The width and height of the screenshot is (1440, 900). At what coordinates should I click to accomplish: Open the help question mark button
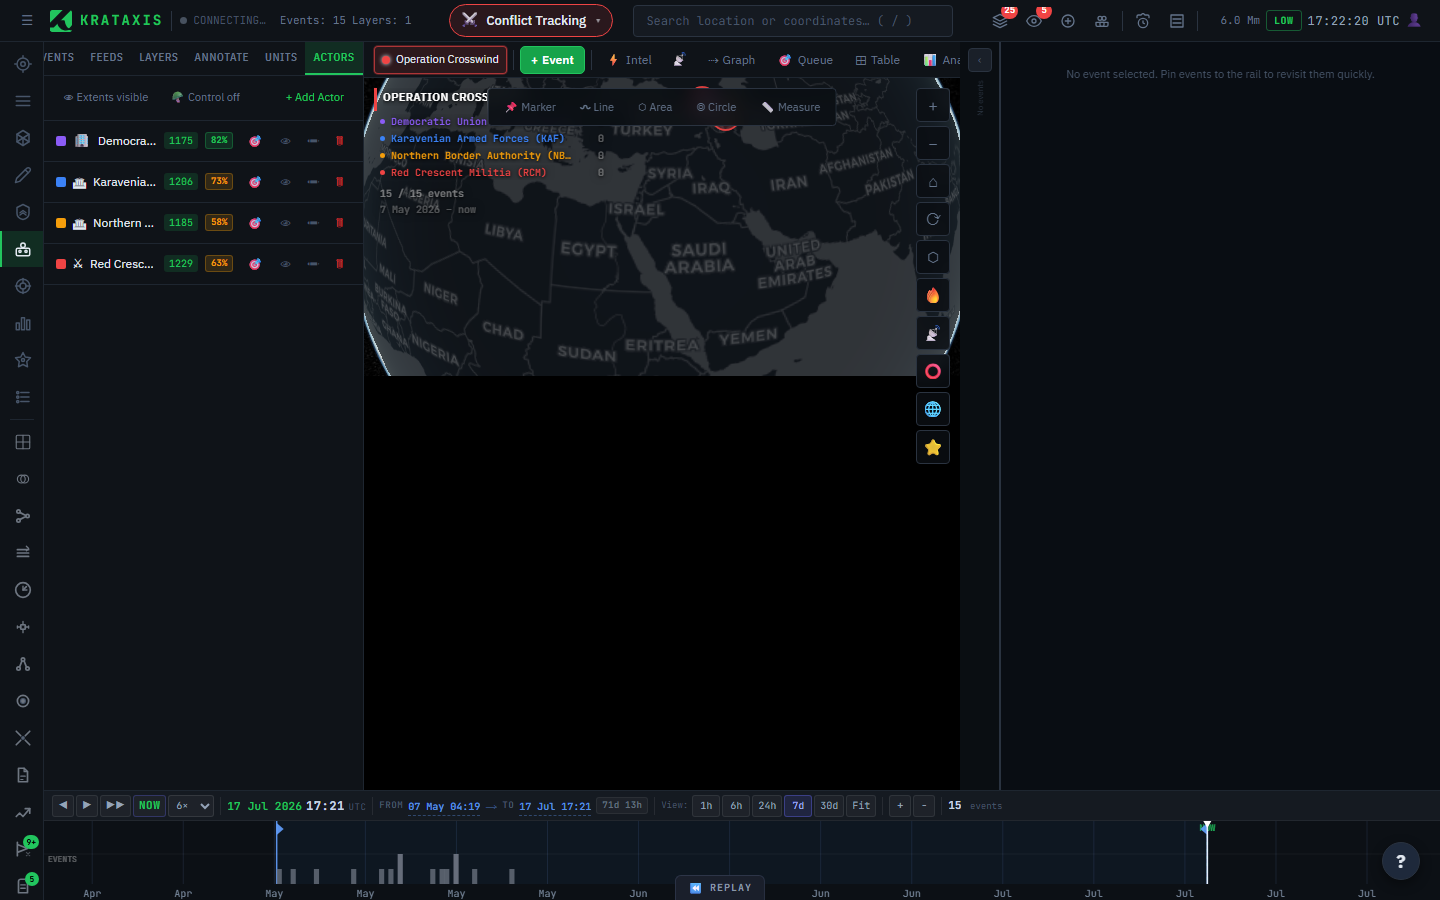(x=1400, y=861)
